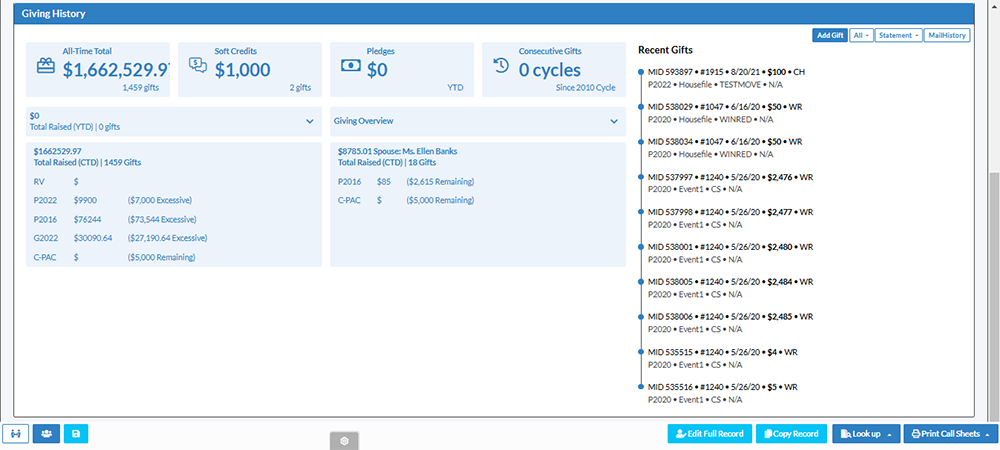Click 'Spouse: Ms. Ellen Banks' heading
The height and width of the screenshot is (450, 1000).
coord(413,152)
